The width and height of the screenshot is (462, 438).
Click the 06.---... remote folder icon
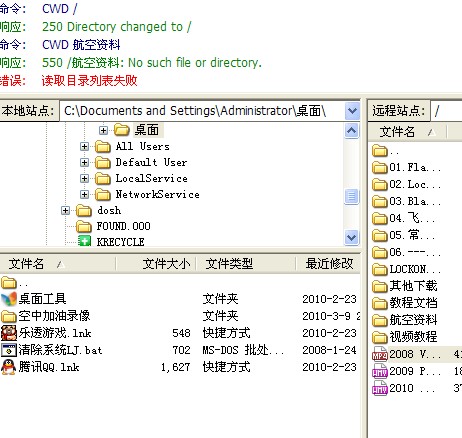pos(380,252)
